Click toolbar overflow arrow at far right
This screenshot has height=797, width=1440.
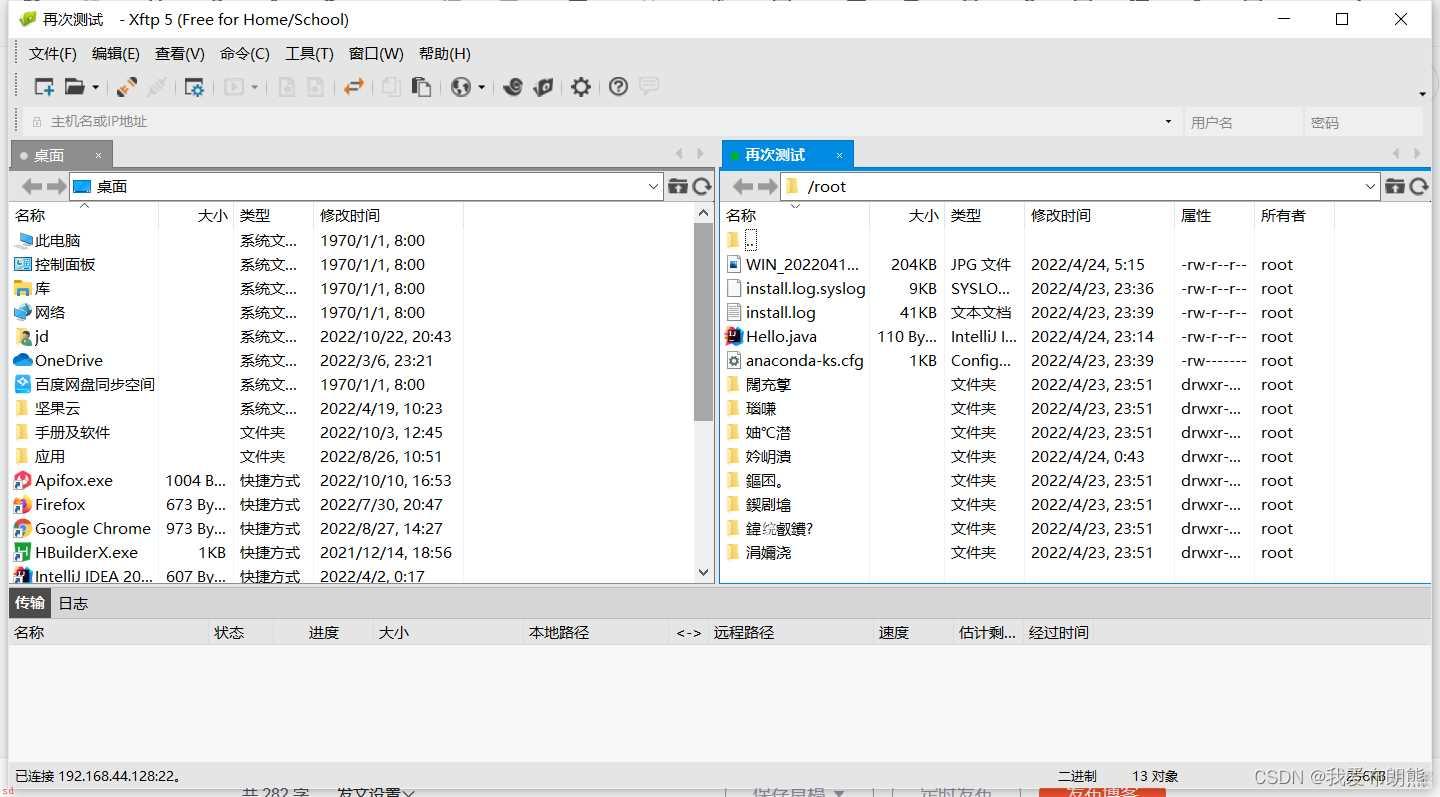1422,94
